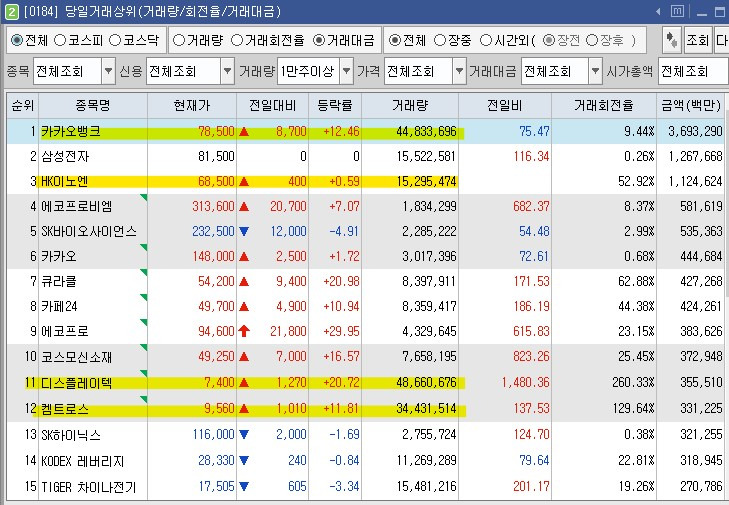Sort by 현재가 column header
This screenshot has height=505, width=729.
[x=192, y=106]
